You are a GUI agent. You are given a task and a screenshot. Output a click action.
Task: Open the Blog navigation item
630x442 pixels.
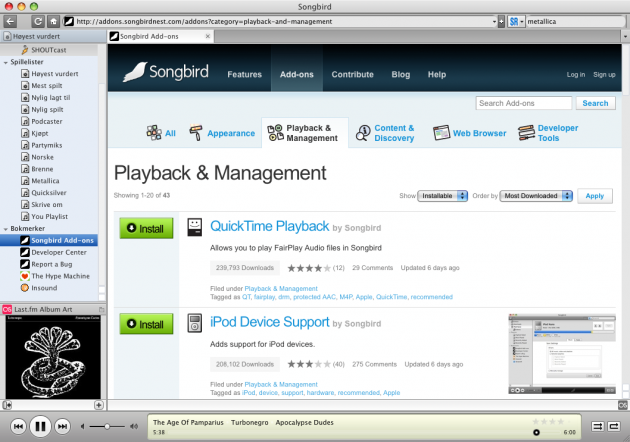point(401,74)
